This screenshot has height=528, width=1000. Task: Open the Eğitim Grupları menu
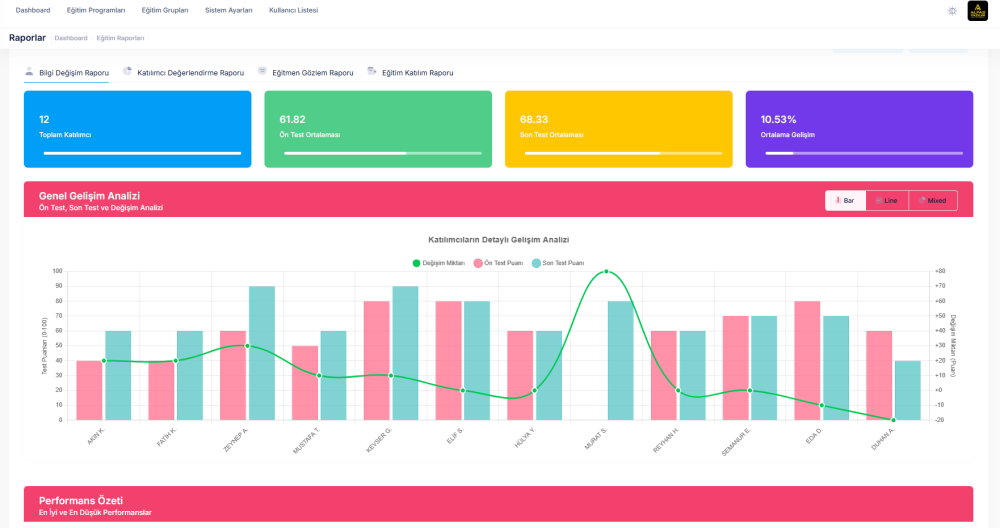(x=165, y=10)
